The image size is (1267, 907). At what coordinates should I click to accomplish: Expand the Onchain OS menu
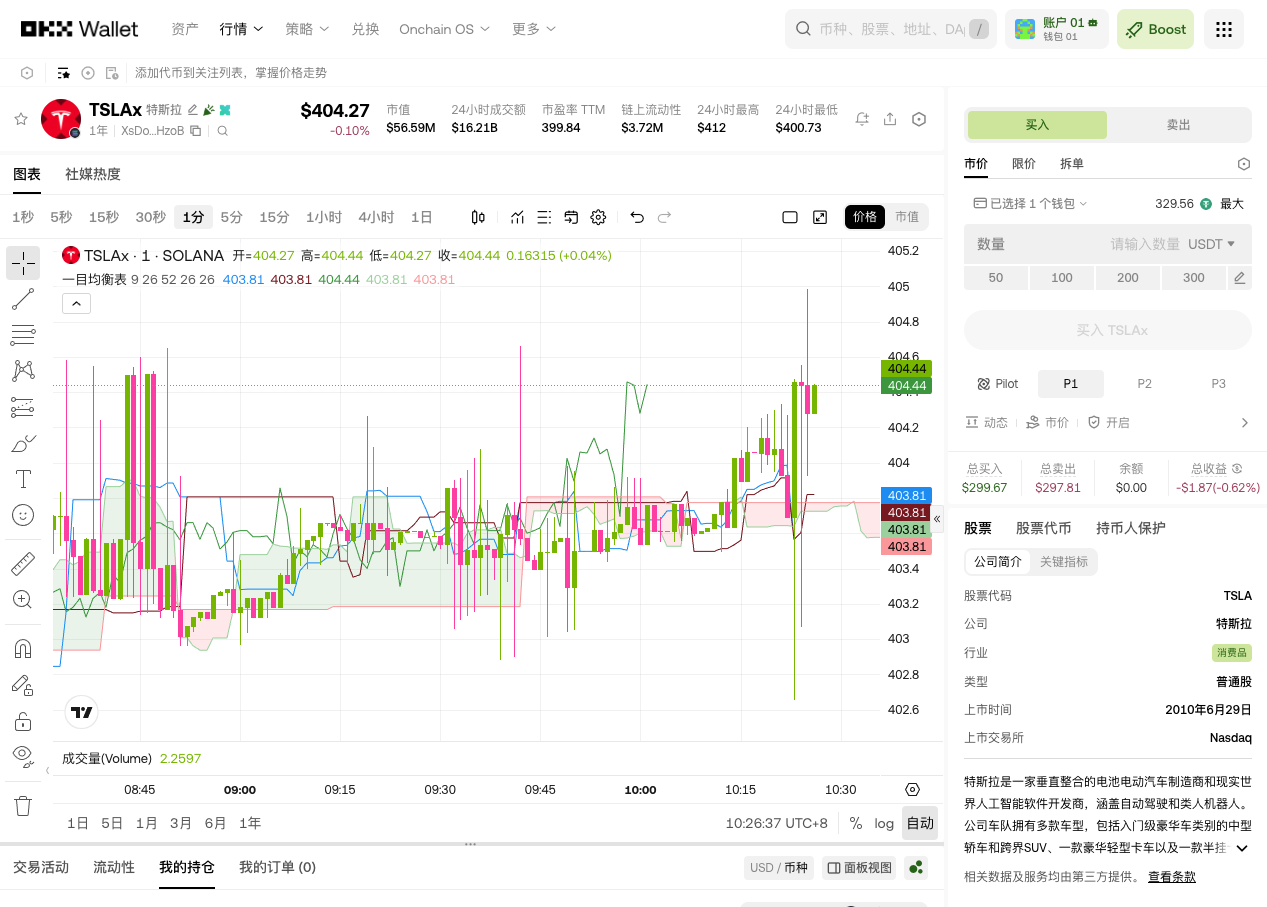[445, 29]
